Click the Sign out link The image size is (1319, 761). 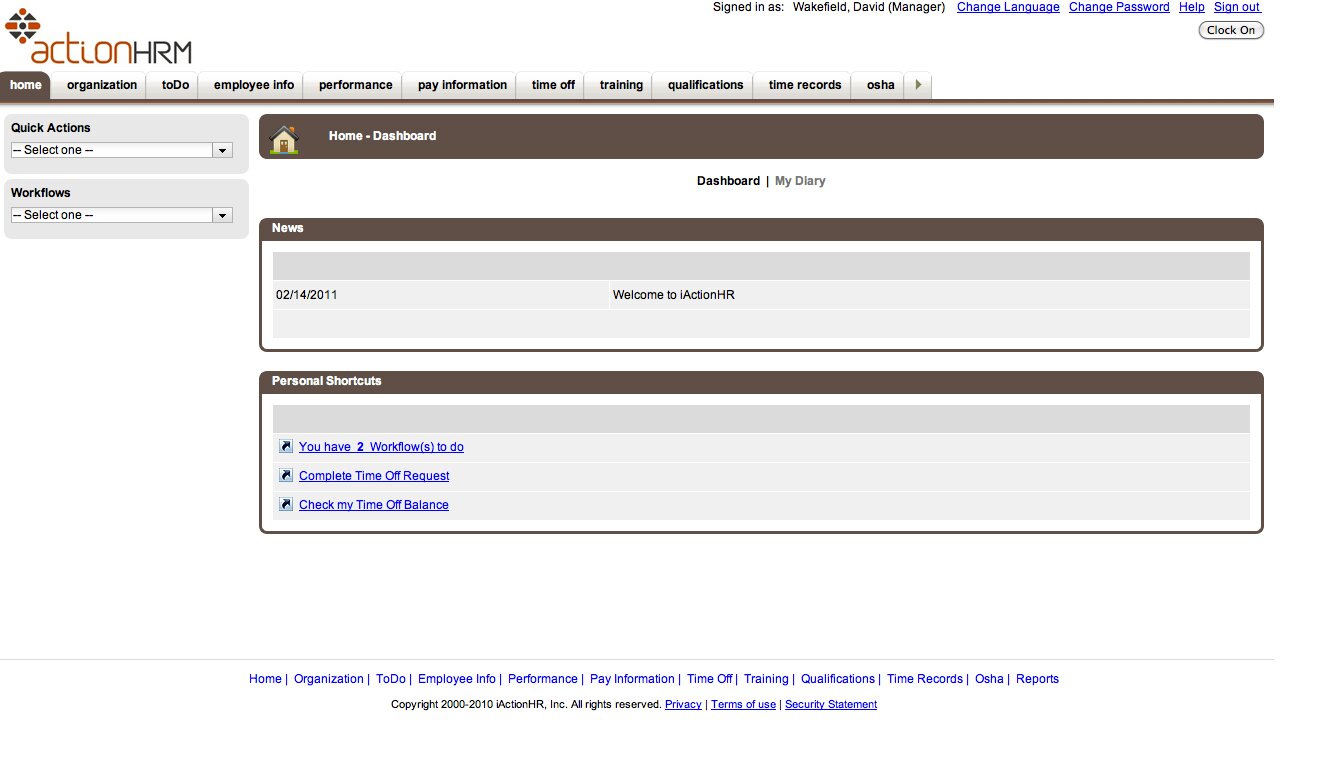click(x=1237, y=7)
